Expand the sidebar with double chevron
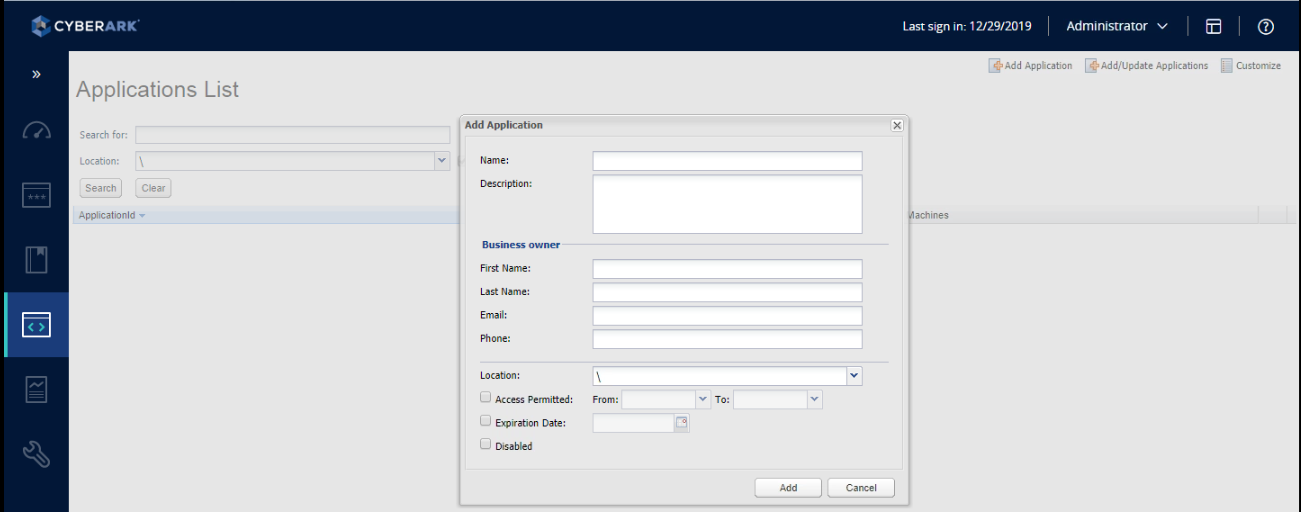The height and width of the screenshot is (512, 1301). coord(36,74)
